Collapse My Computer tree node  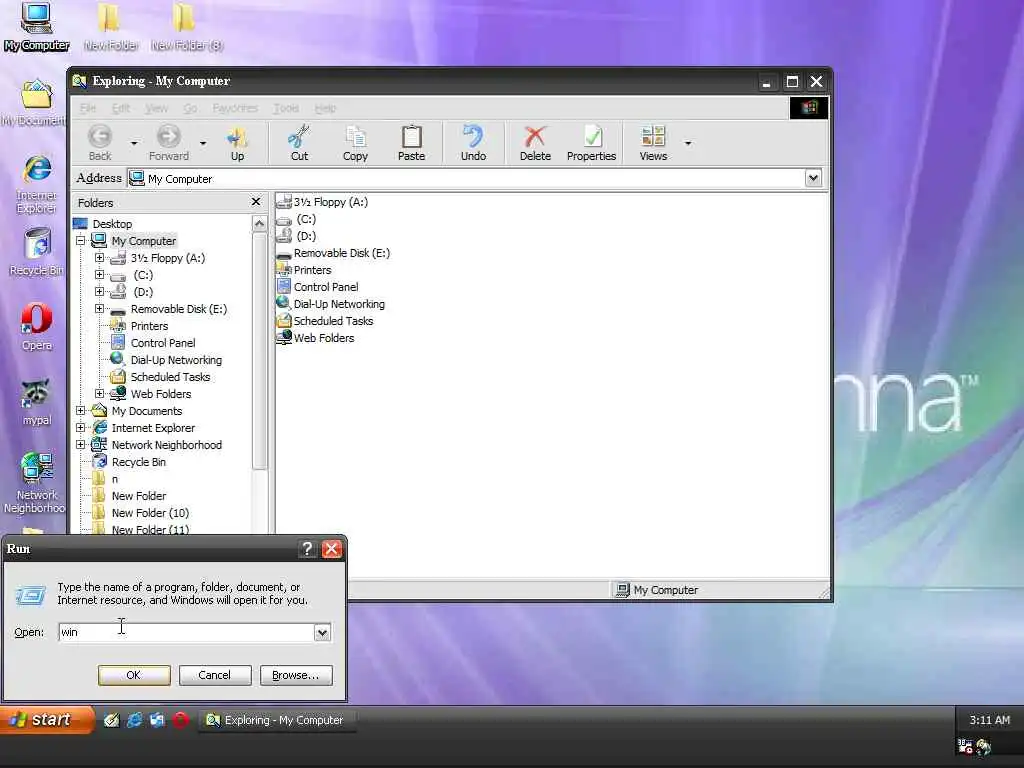click(80, 240)
